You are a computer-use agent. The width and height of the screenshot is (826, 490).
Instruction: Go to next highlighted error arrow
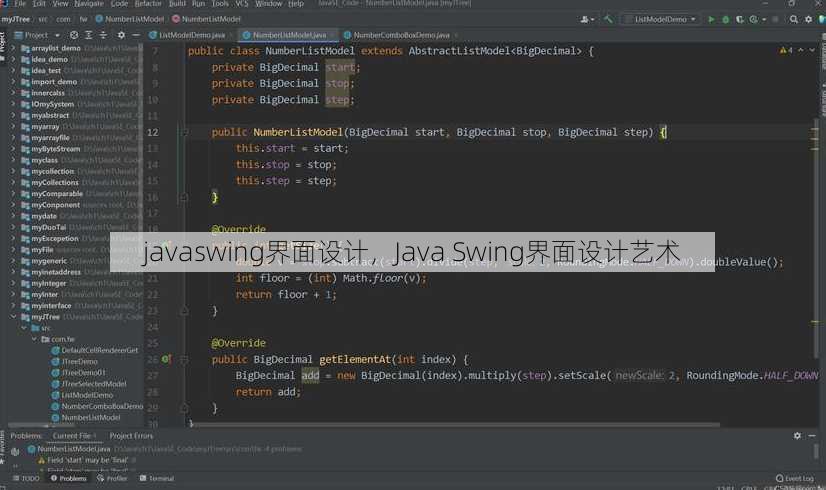(x=812, y=50)
